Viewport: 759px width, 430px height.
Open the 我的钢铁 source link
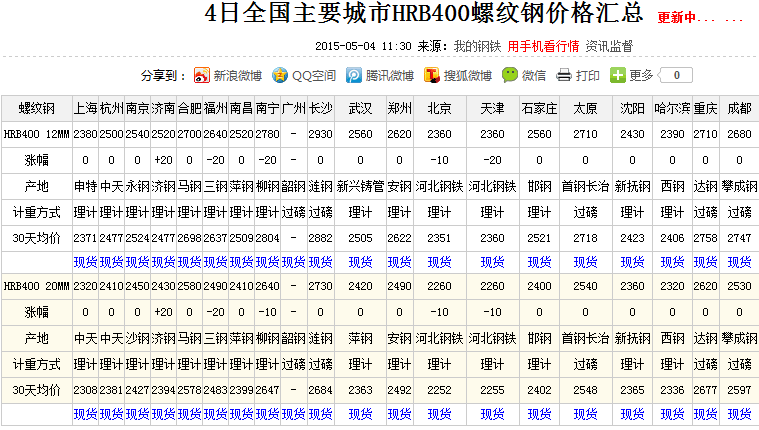(477, 46)
